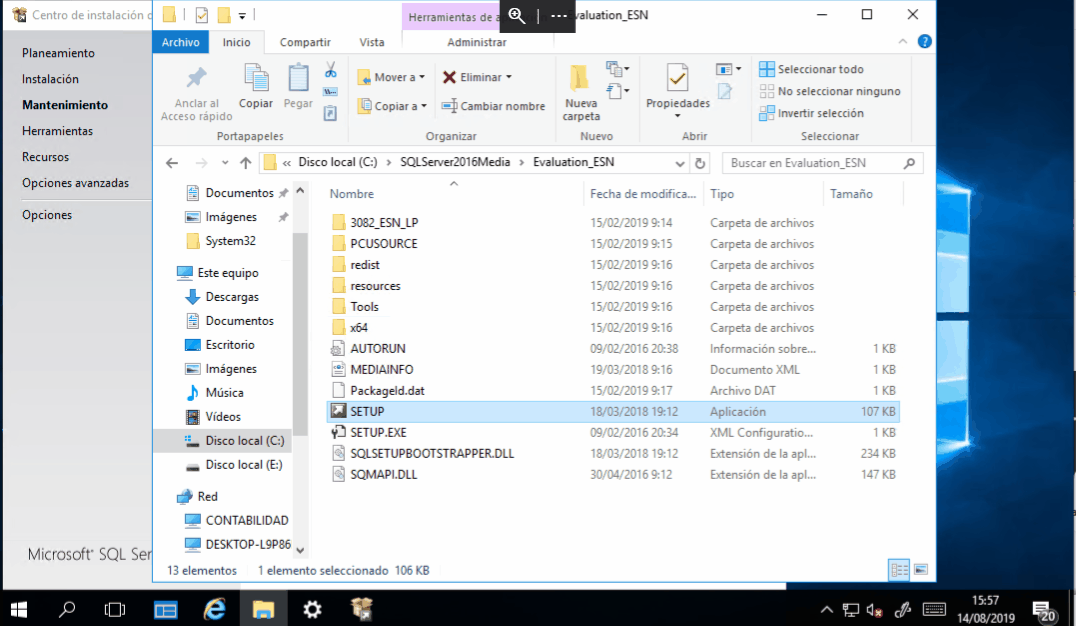Open Internet Explorer from the taskbar
Viewport: 1076px width, 626px height.
(214, 609)
